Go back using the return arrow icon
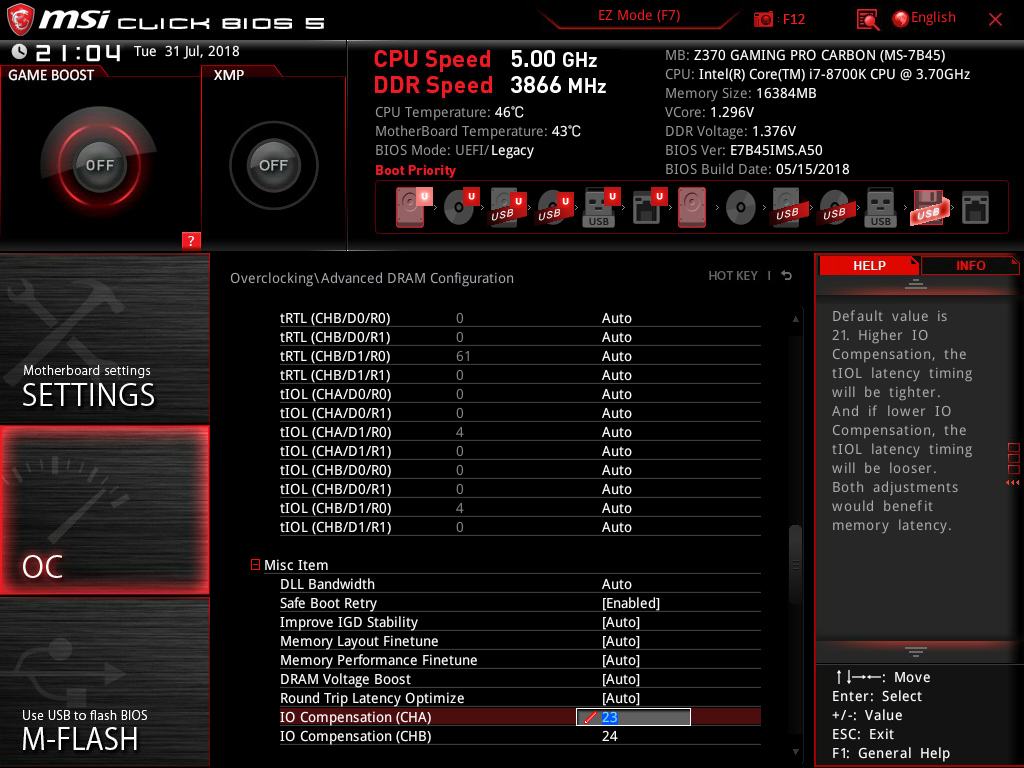Viewport: 1024px width, 768px height. tap(787, 276)
